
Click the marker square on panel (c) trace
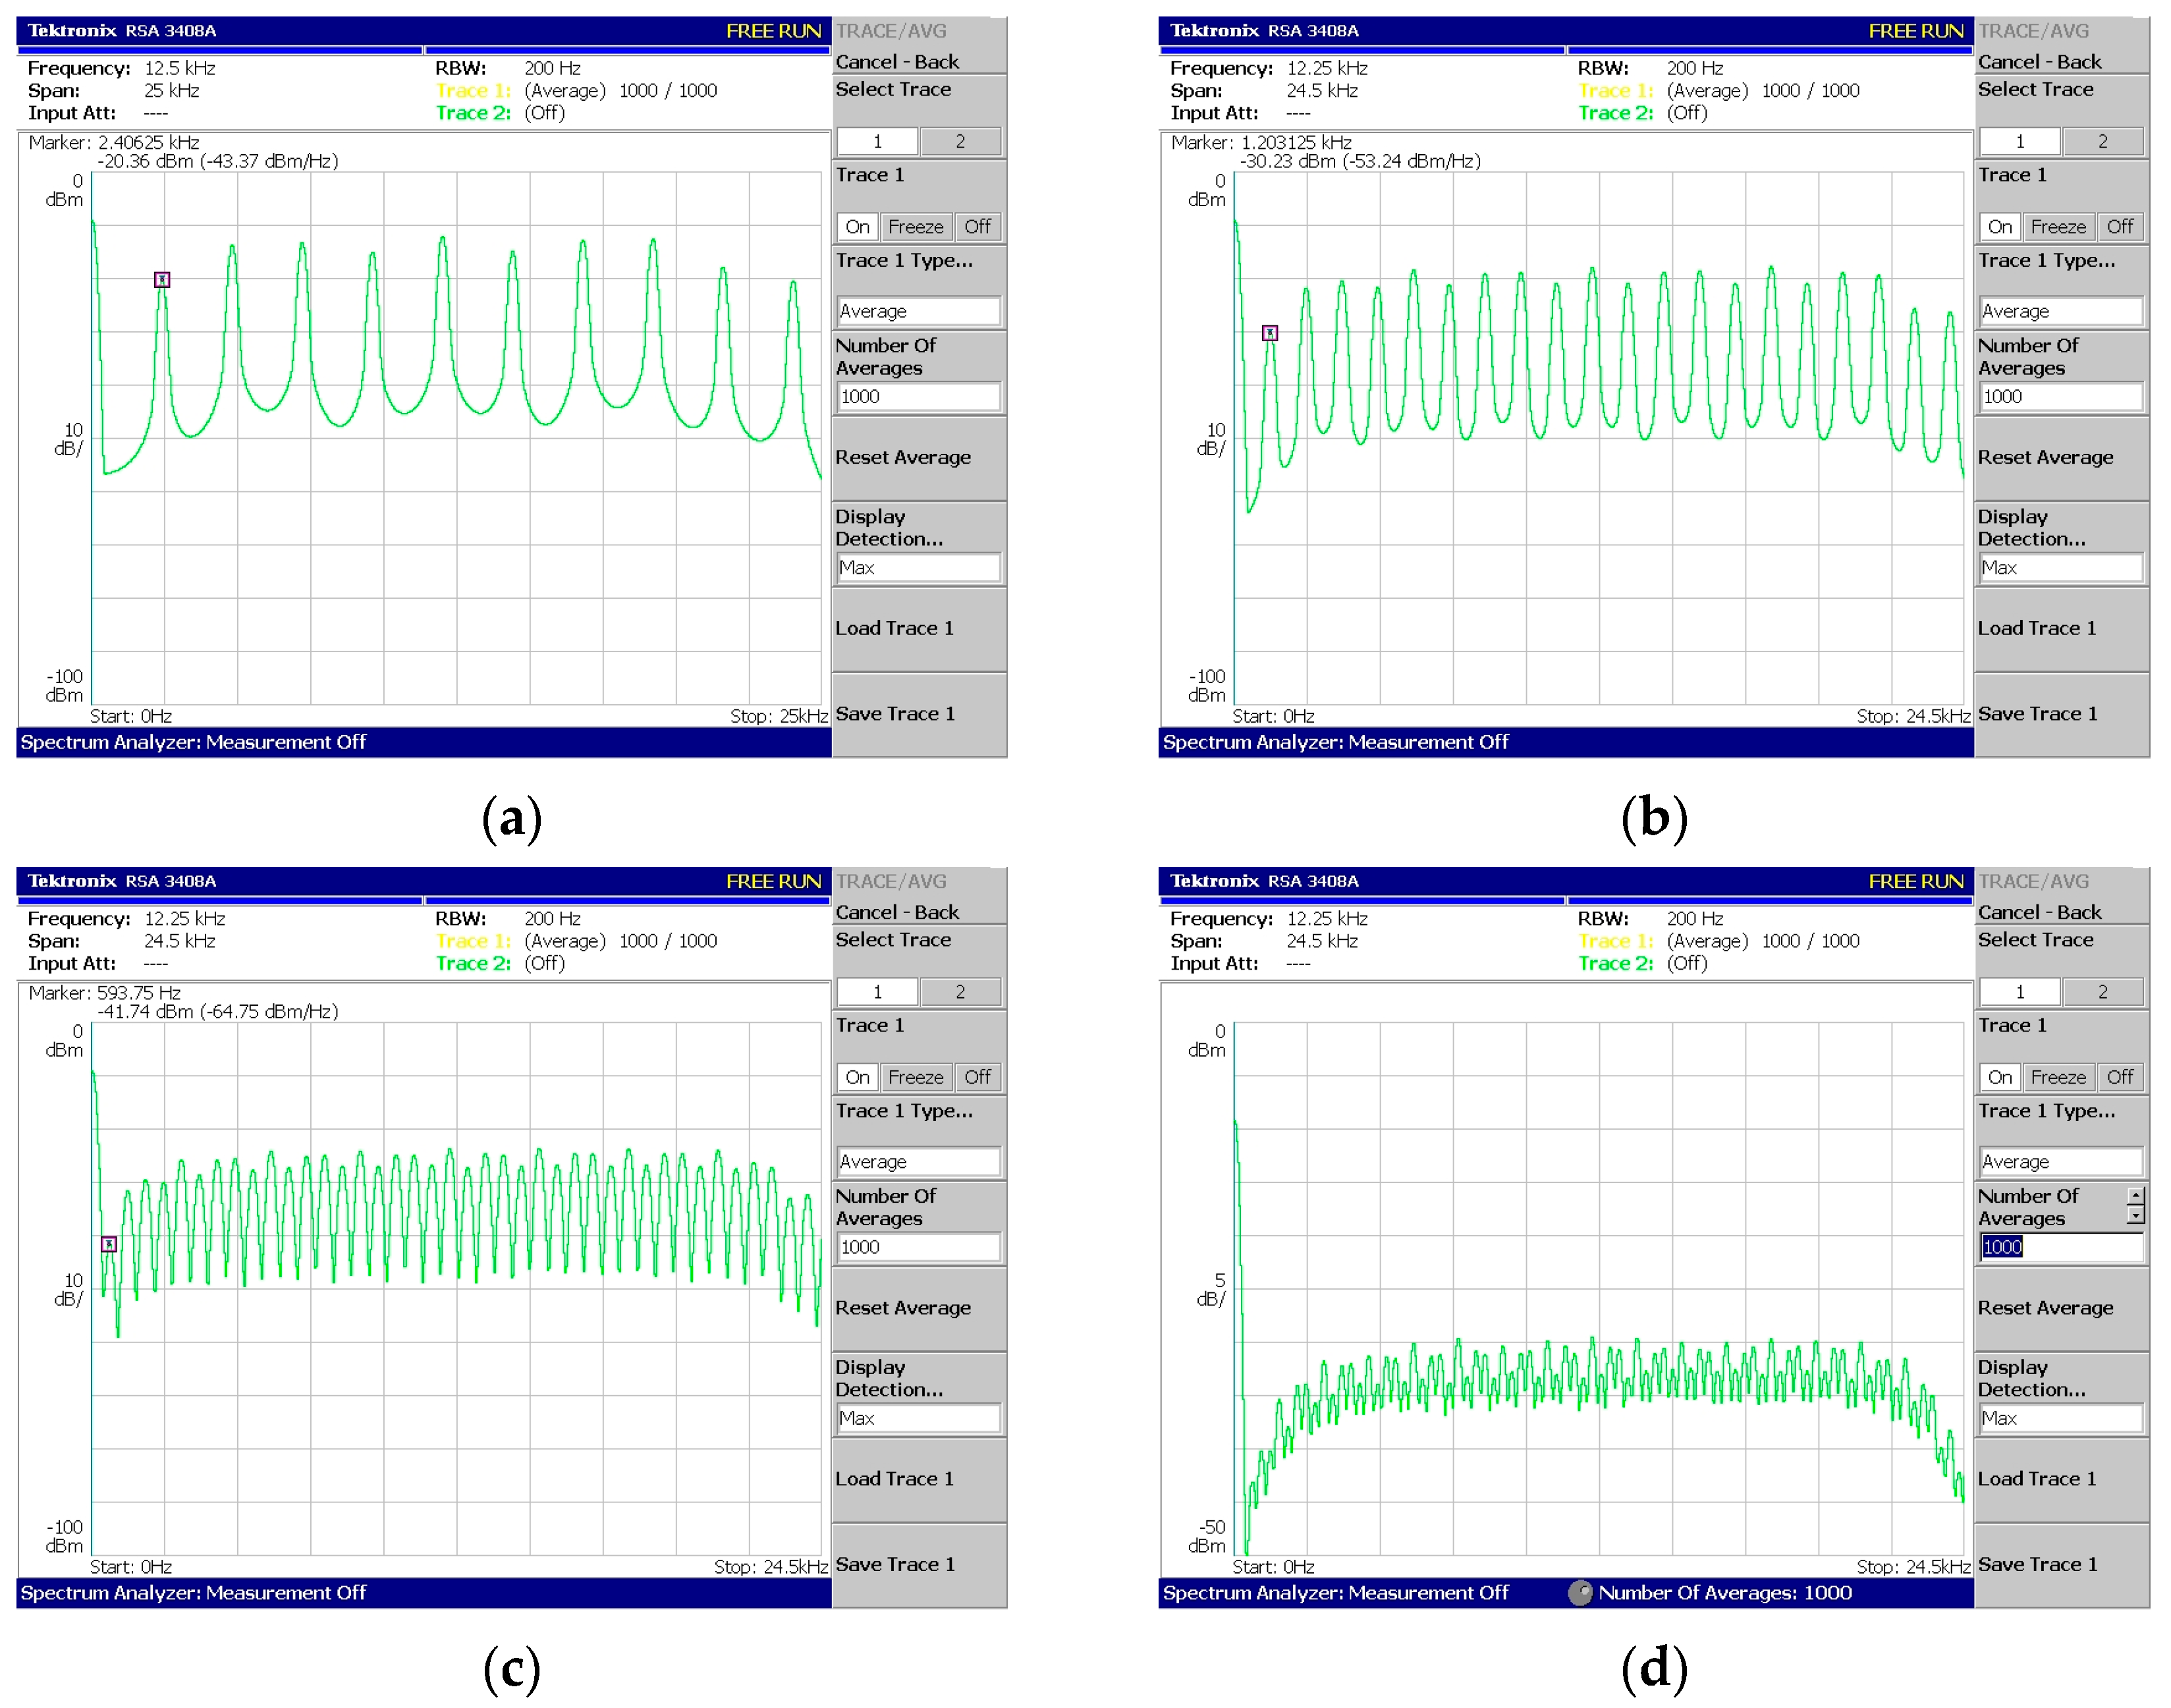[x=109, y=1245]
